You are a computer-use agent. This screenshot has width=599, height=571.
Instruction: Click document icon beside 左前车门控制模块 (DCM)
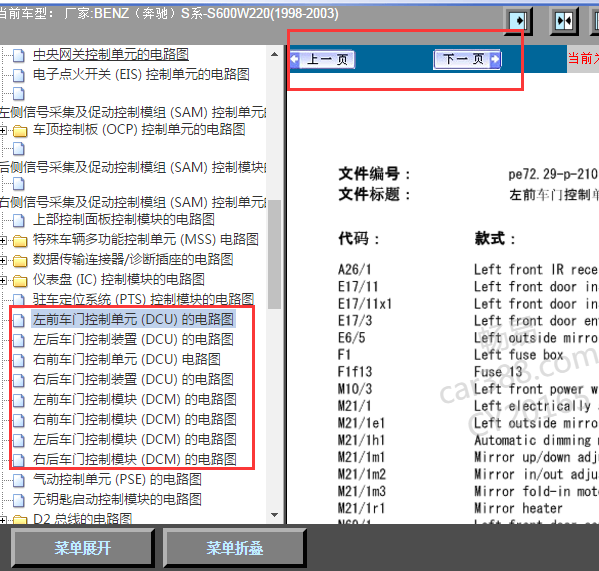pos(19,400)
